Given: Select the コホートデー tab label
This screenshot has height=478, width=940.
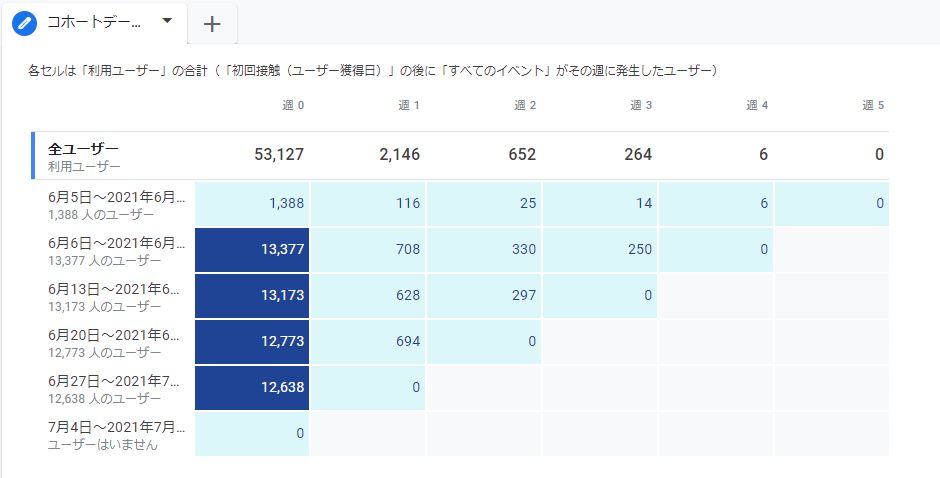Looking at the screenshot, I should pyautogui.click(x=94, y=23).
